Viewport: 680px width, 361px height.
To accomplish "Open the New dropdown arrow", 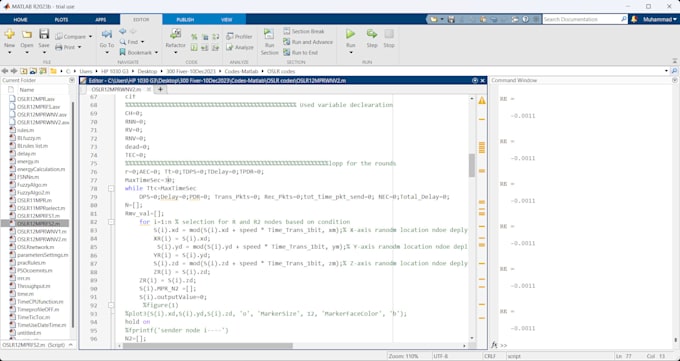I will click(x=9, y=53).
